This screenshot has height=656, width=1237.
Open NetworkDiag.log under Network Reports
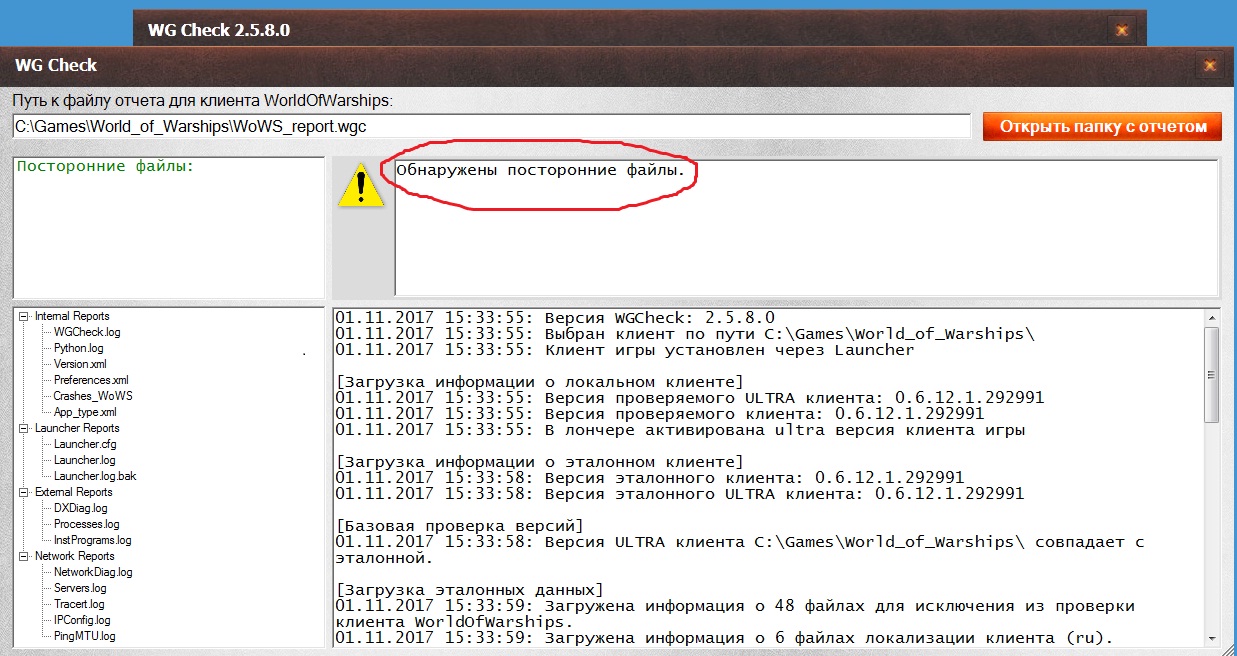93,572
